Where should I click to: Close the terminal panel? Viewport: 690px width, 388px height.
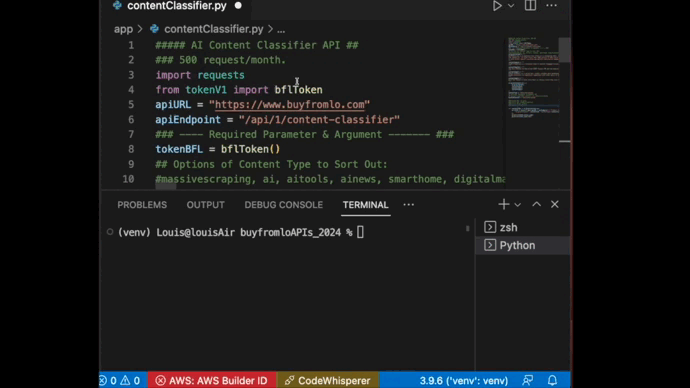554,204
